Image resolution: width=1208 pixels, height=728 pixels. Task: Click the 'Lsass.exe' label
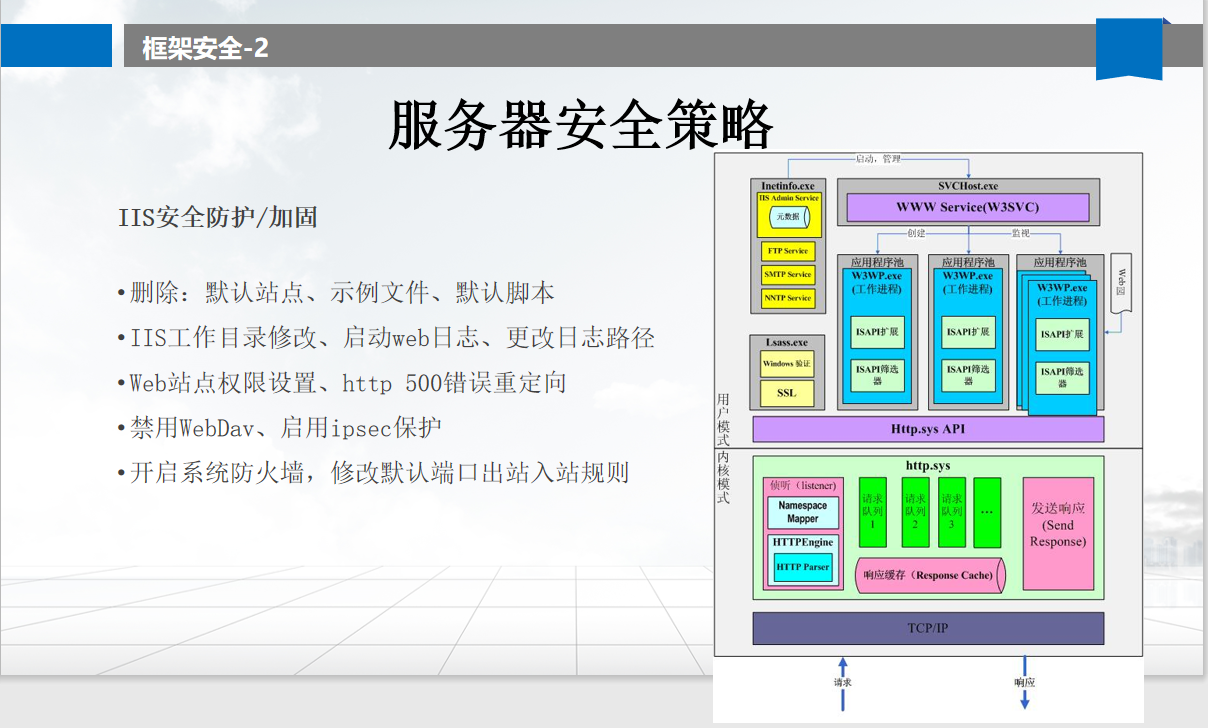pyautogui.click(x=786, y=342)
